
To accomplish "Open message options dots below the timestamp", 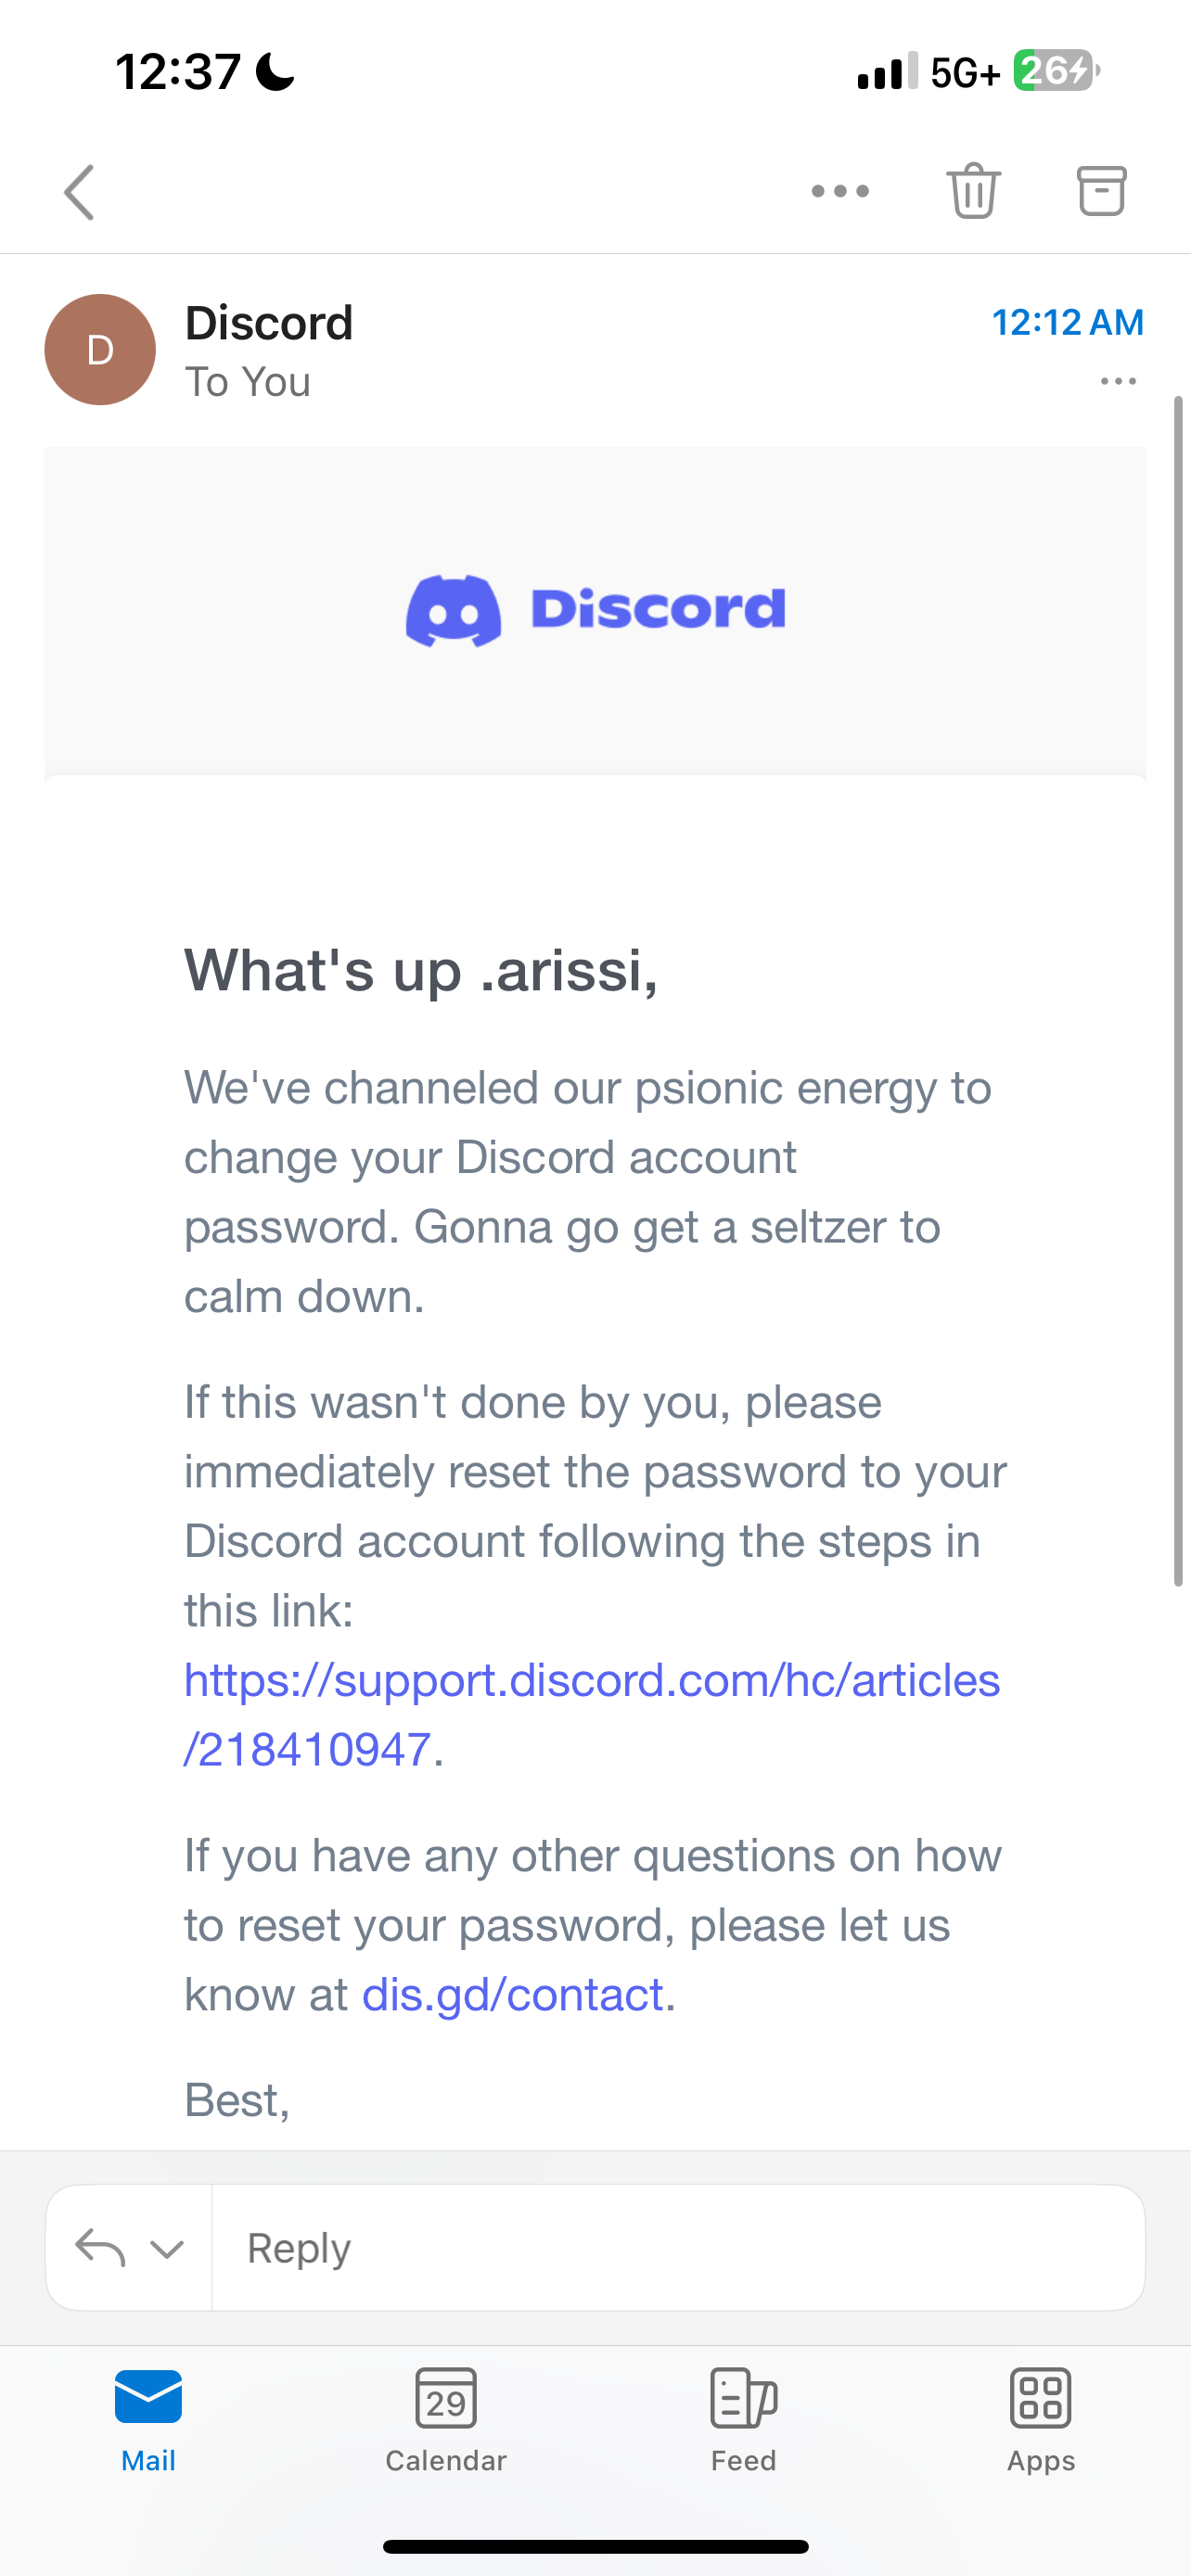I will click(x=1118, y=381).
